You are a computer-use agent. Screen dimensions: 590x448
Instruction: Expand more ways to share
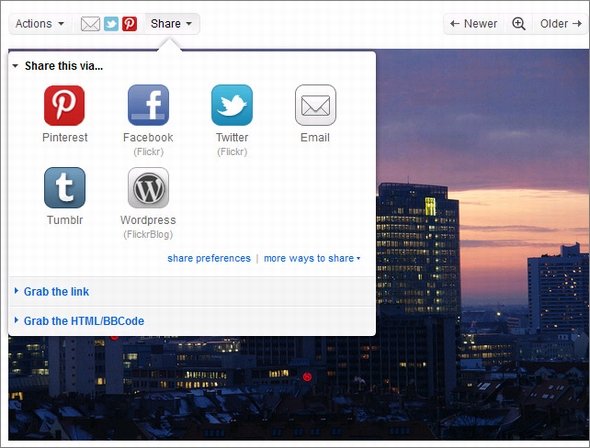tap(312, 258)
